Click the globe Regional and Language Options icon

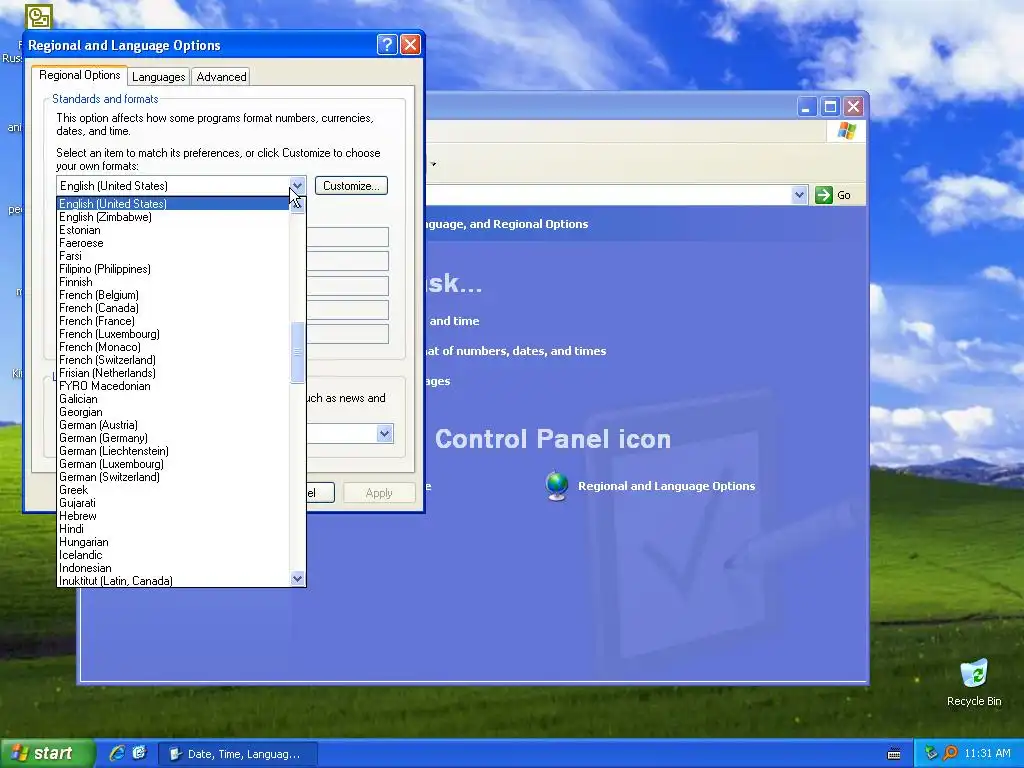[556, 486]
